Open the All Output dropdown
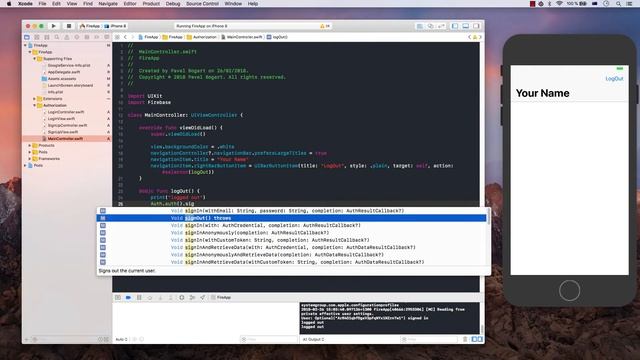Image resolution: width=640 pixels, height=360 pixels. pos(313,339)
